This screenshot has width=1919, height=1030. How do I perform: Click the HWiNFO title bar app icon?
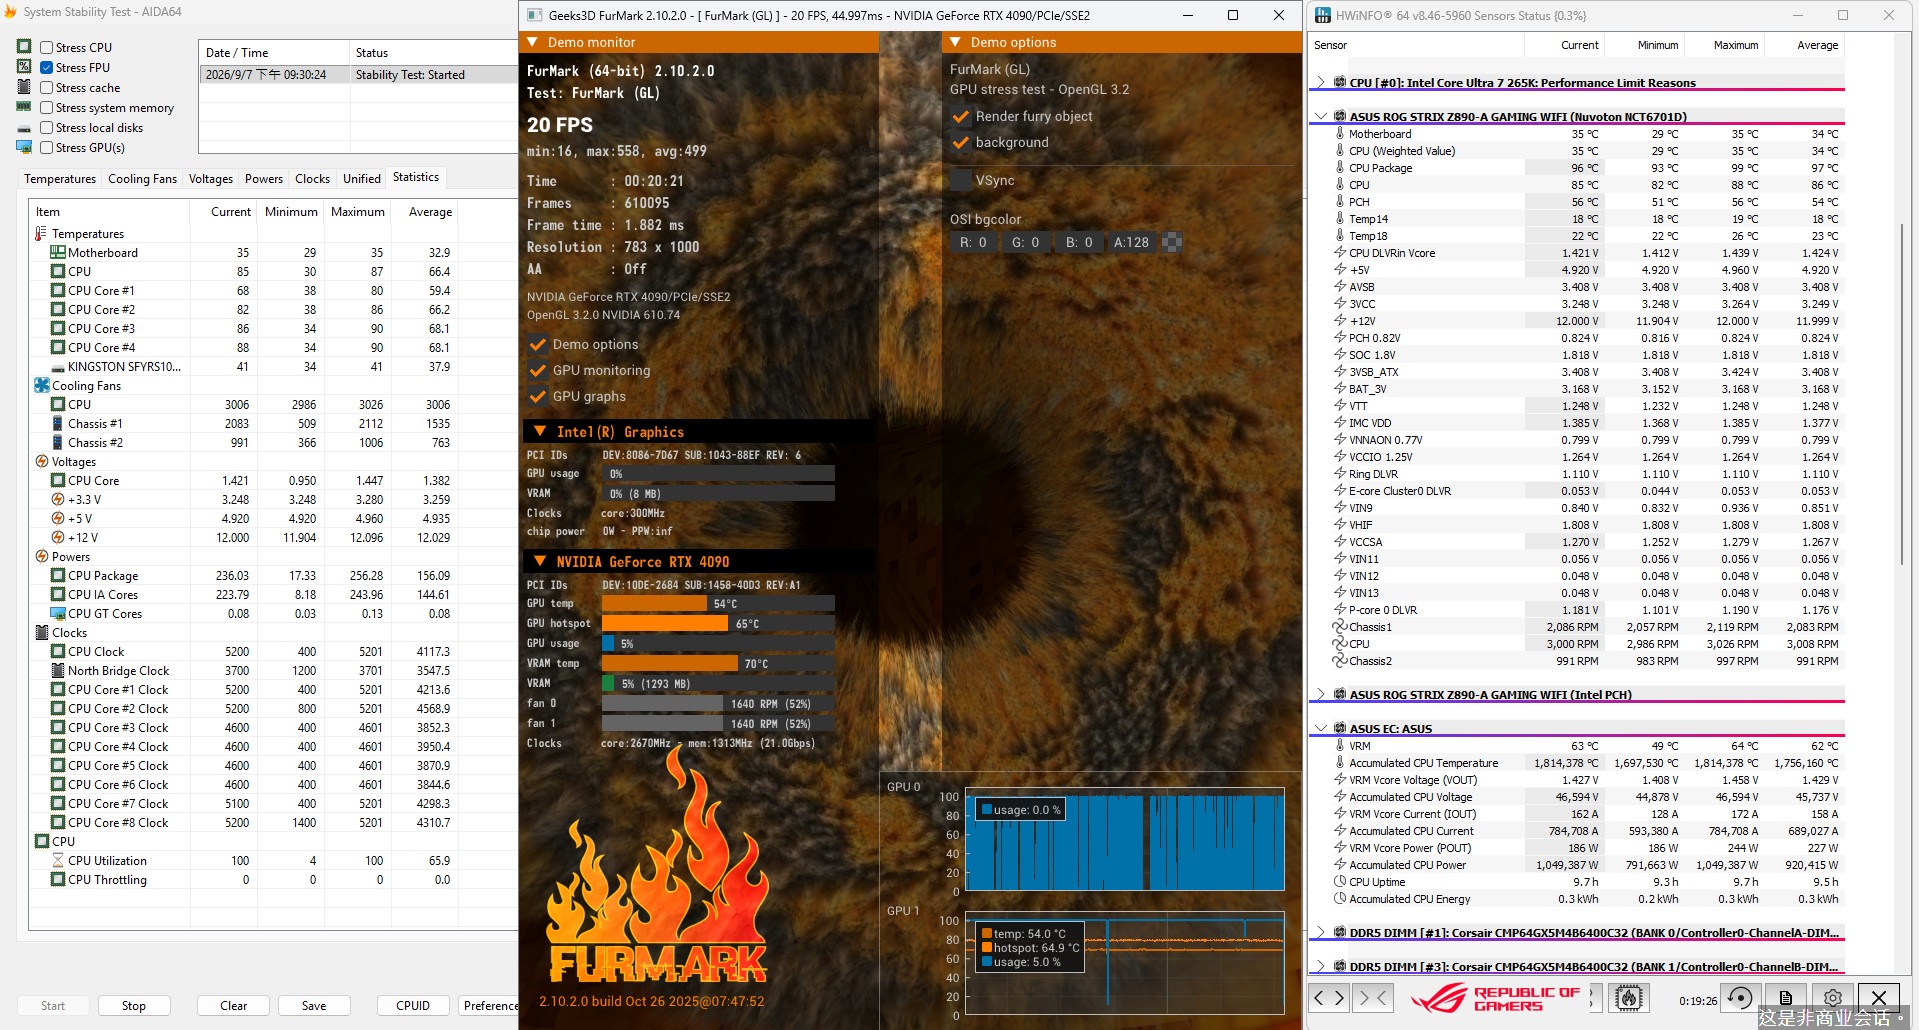click(x=1323, y=15)
